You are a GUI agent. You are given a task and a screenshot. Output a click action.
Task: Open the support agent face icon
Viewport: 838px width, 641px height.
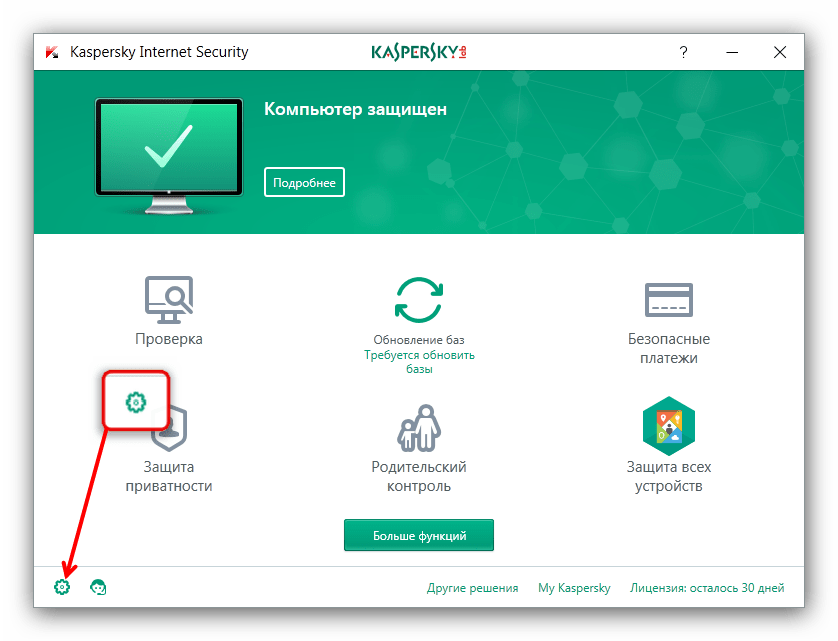click(x=98, y=587)
